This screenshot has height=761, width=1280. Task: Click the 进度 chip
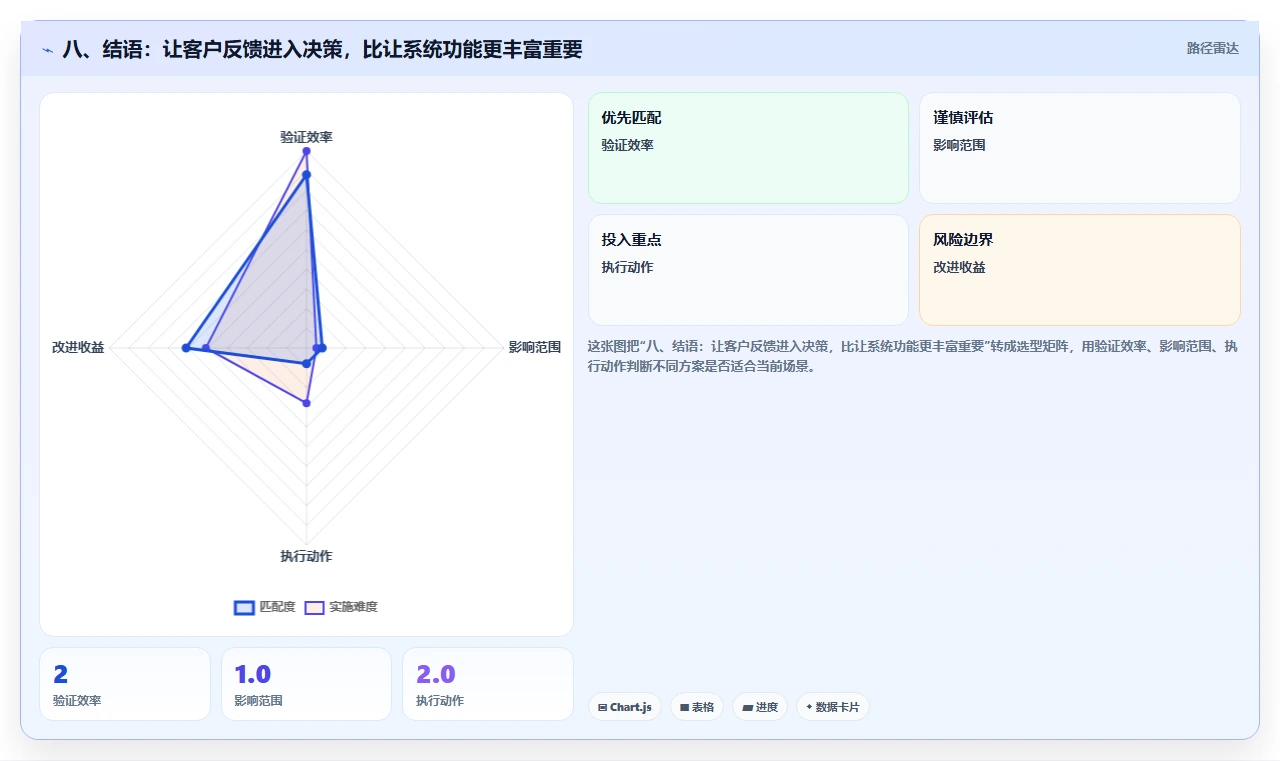click(760, 707)
